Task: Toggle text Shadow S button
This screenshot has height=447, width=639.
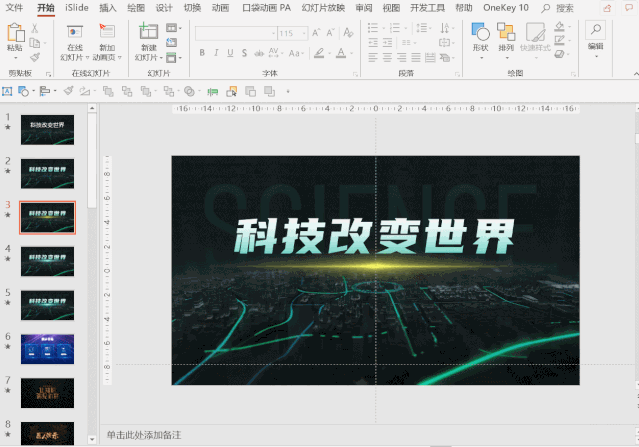Action: tap(244, 53)
